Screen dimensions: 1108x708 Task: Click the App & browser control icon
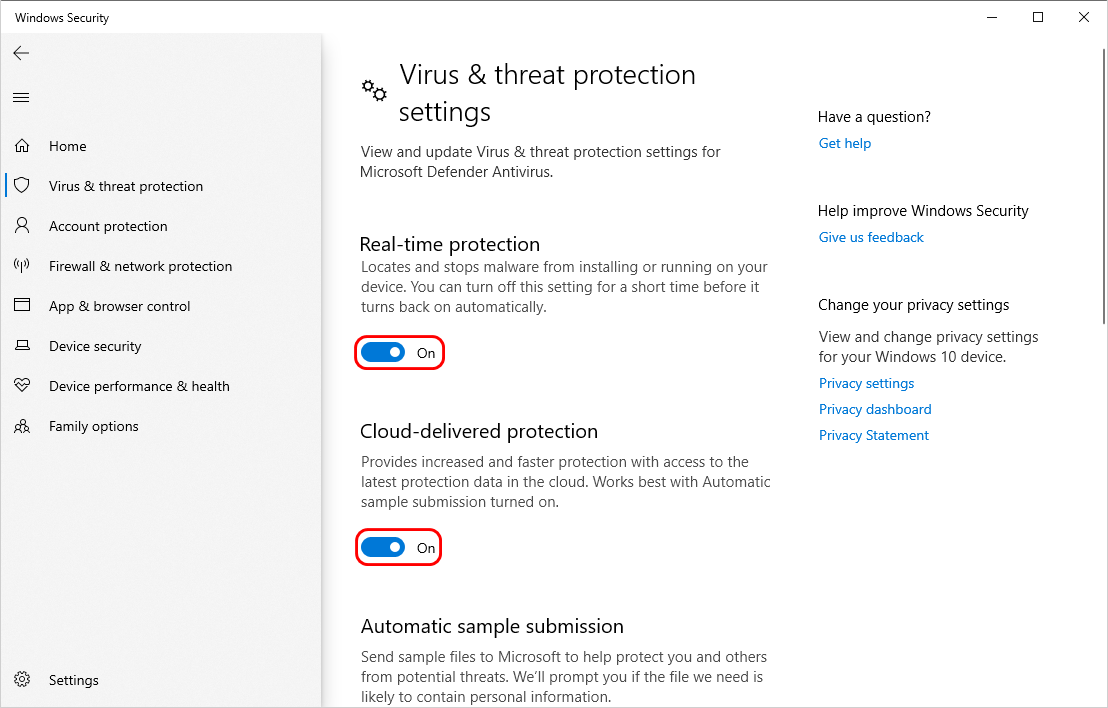[21, 306]
